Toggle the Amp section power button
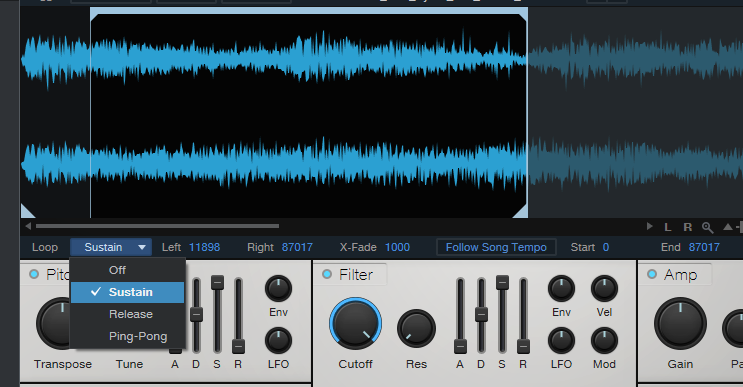The width and height of the screenshot is (743, 387). 652,274
